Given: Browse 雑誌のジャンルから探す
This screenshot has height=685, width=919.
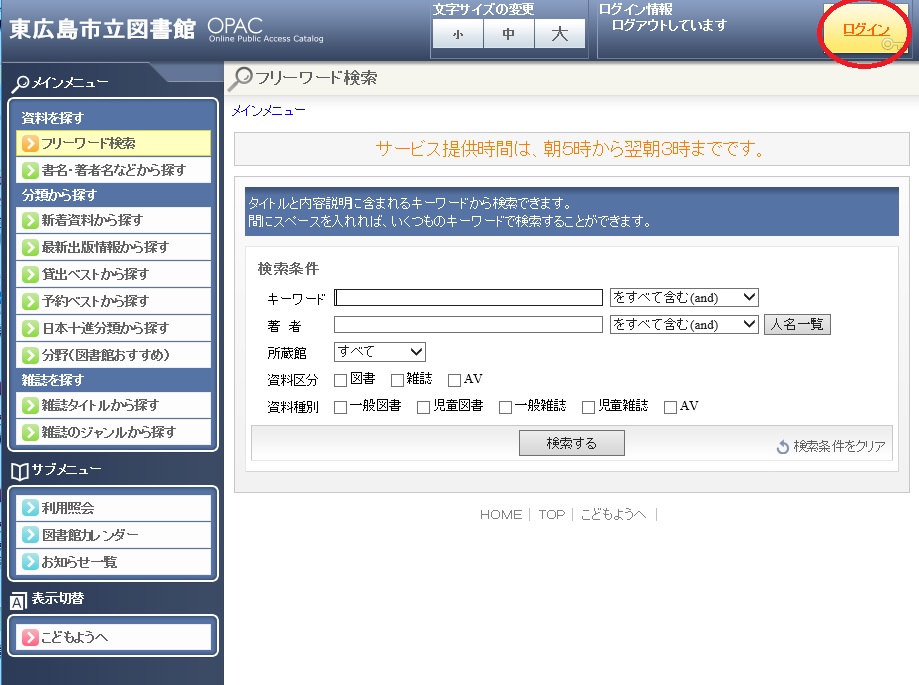Looking at the screenshot, I should click(114, 432).
